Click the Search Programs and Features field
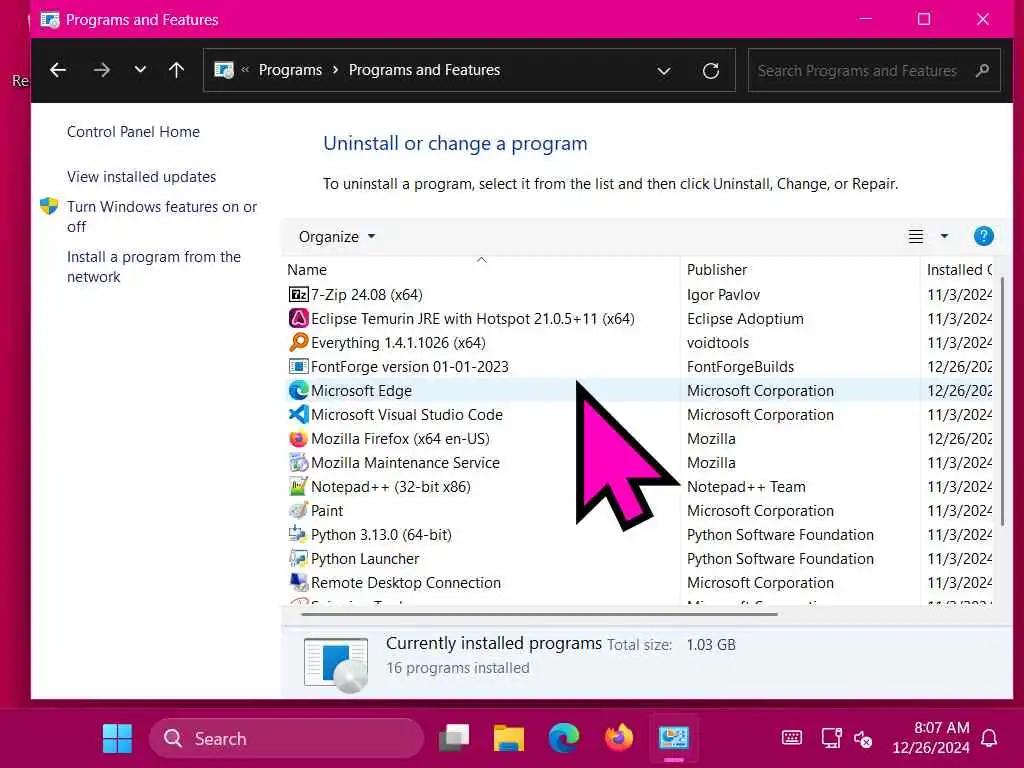1024x768 pixels. click(x=874, y=70)
